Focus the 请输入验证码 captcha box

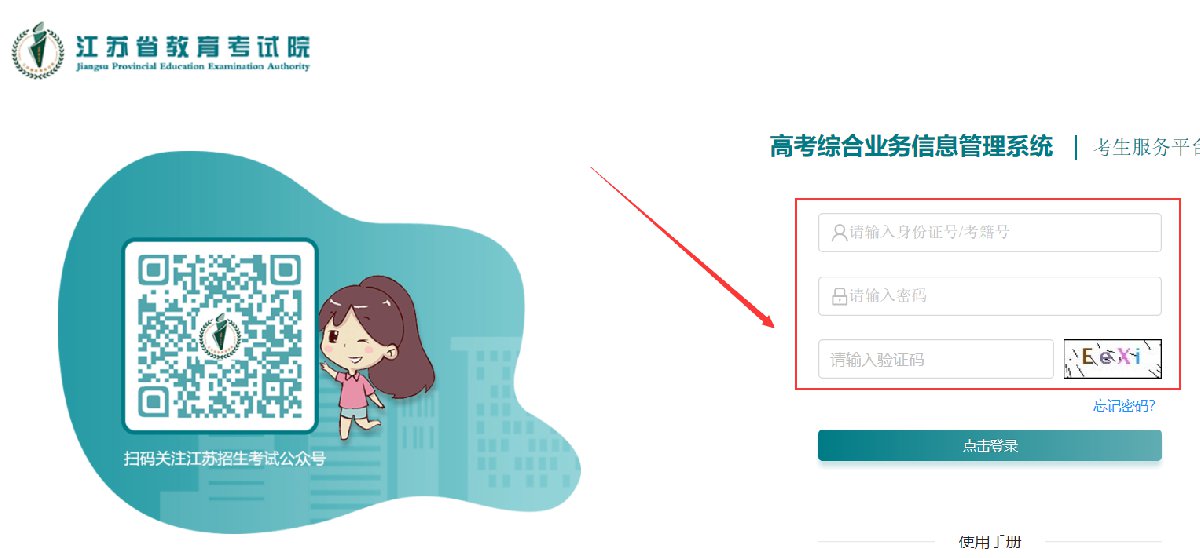936,359
